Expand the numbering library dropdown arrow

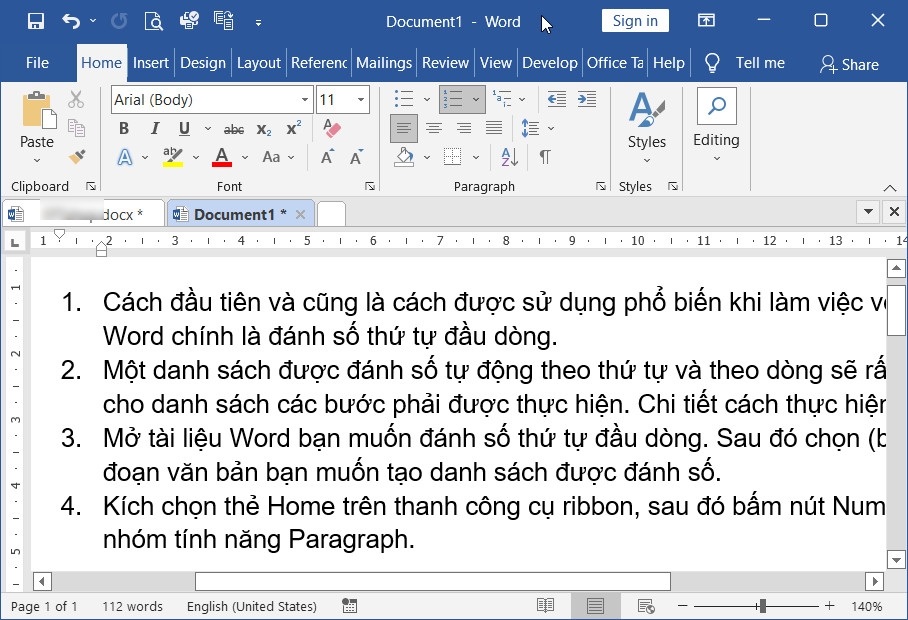[476, 99]
